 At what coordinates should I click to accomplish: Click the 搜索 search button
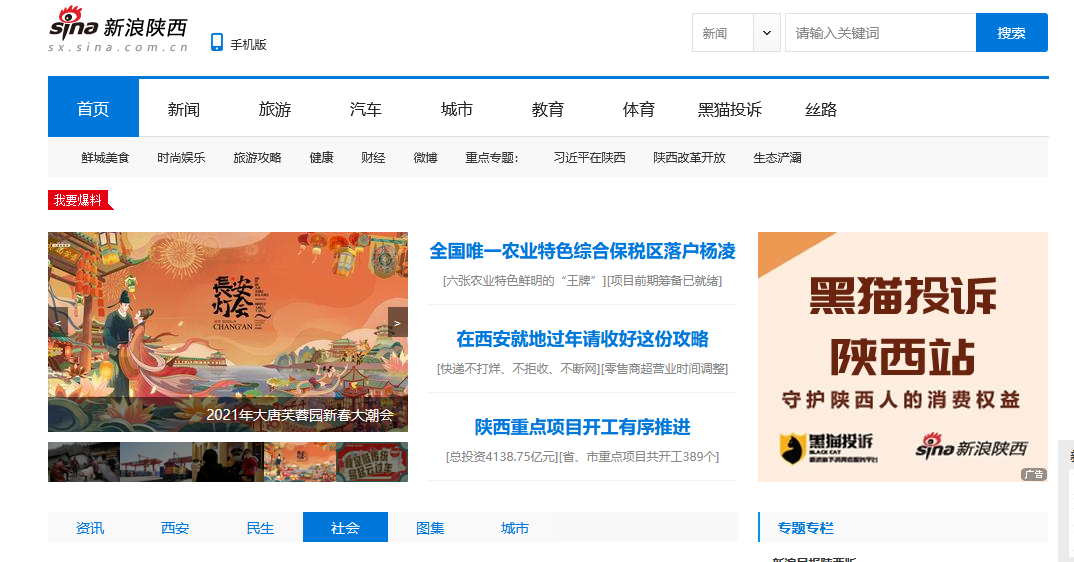coord(1012,32)
